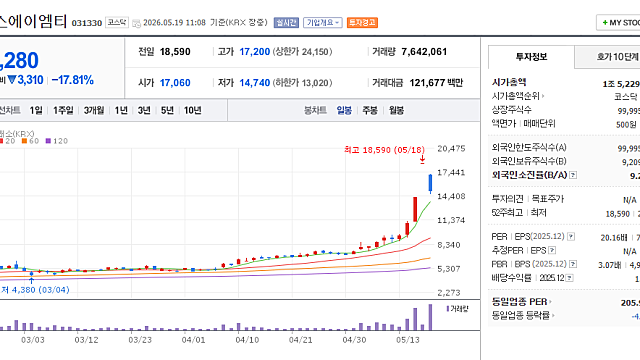Open the 기업개요 dropdown
Image resolution: width=640 pixels, height=360 pixels.
click(322, 22)
